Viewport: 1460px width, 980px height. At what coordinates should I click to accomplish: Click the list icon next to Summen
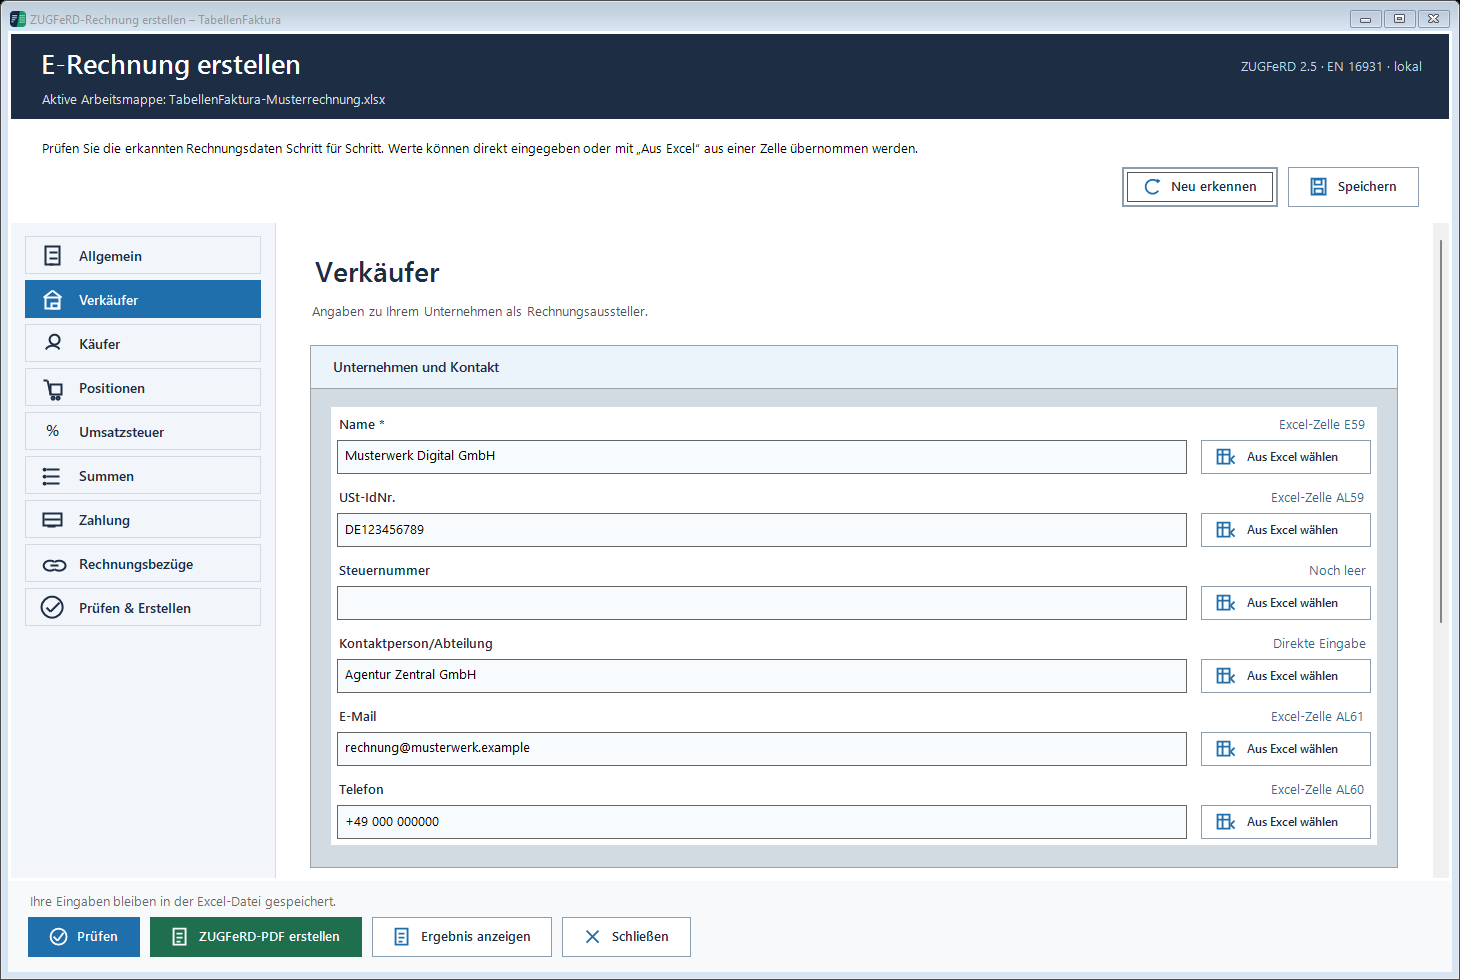51,476
